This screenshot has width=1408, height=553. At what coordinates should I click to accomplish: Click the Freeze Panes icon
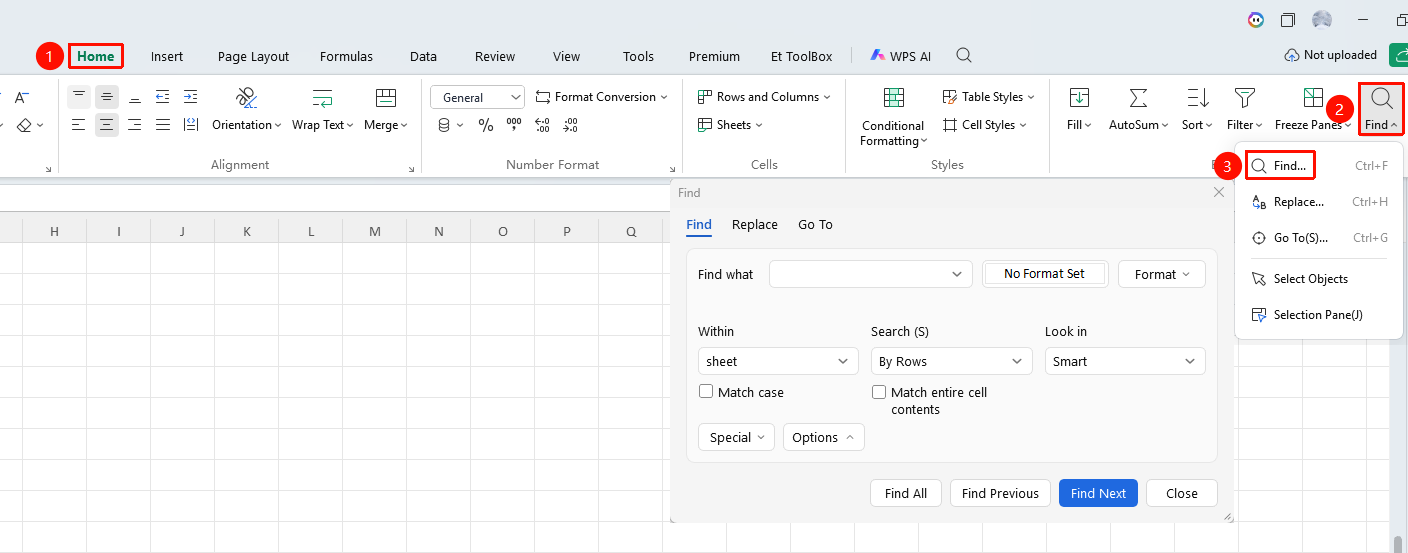(1313, 97)
